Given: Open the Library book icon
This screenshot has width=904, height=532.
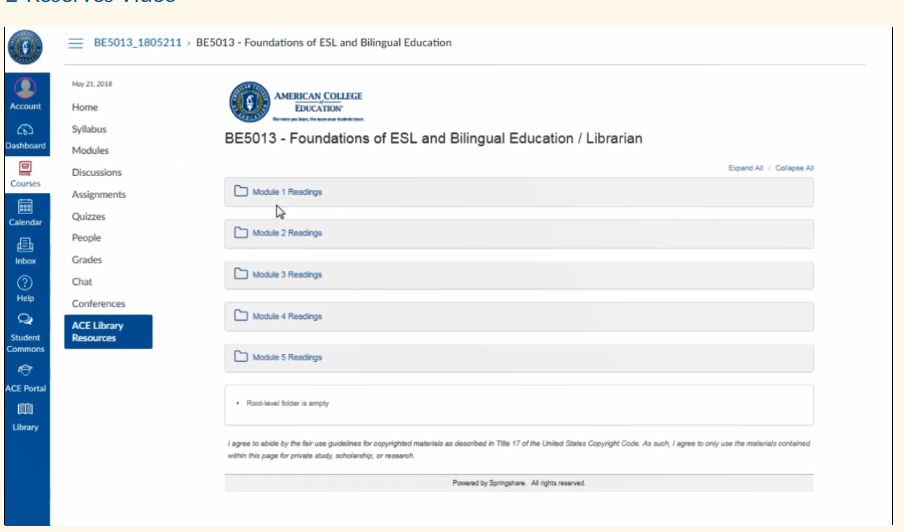Looking at the screenshot, I should pos(25,409).
